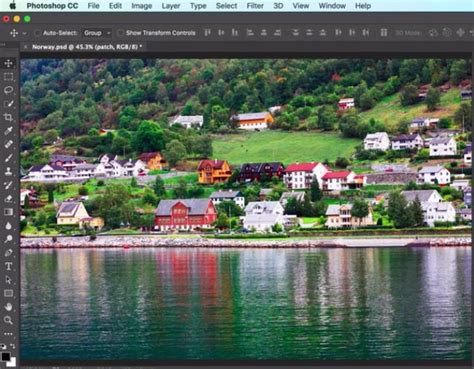Click Distribute right edges icon
Screen dimensions: 474x369
coord(365,33)
